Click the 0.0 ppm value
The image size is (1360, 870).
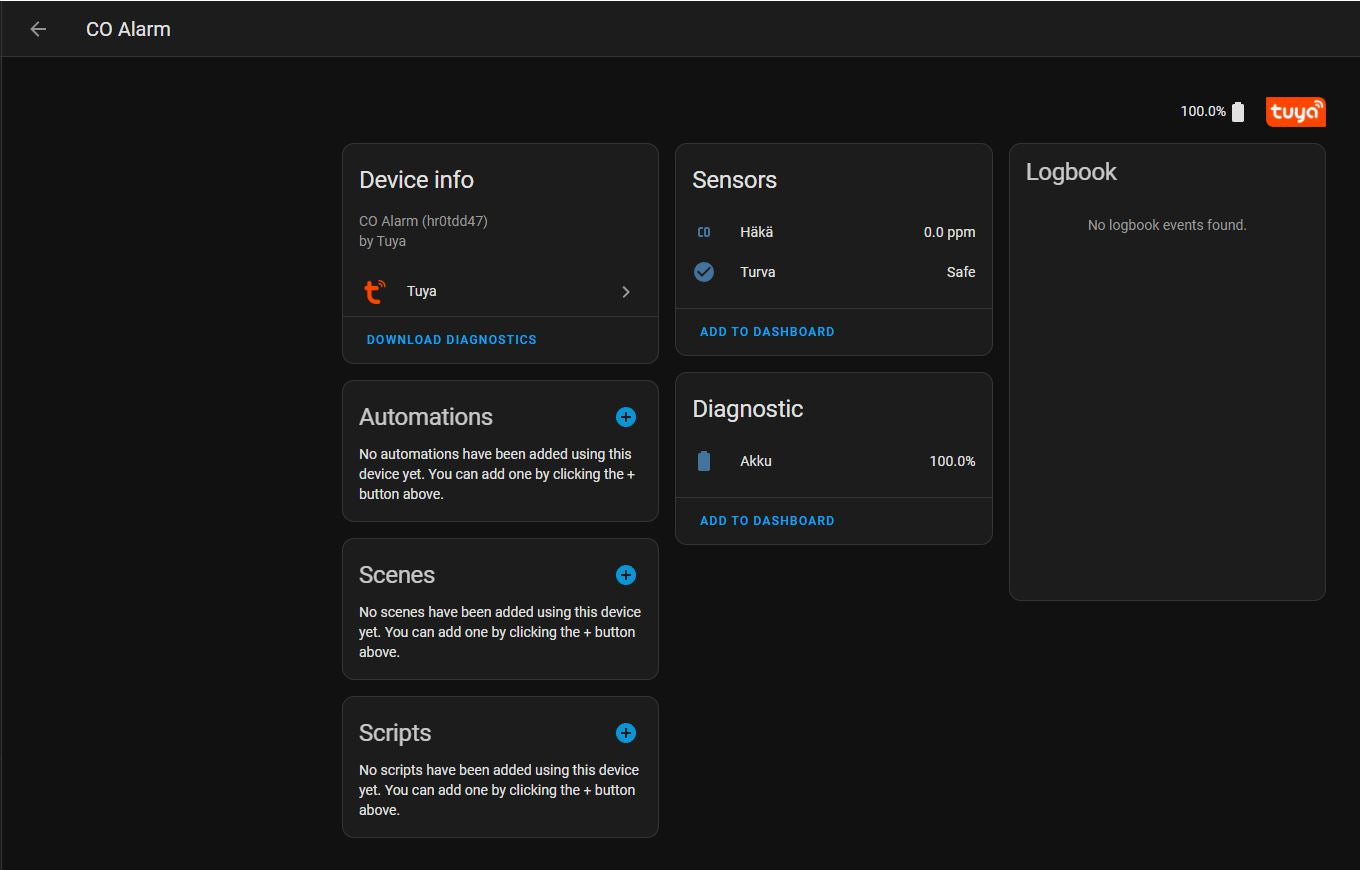pos(949,232)
